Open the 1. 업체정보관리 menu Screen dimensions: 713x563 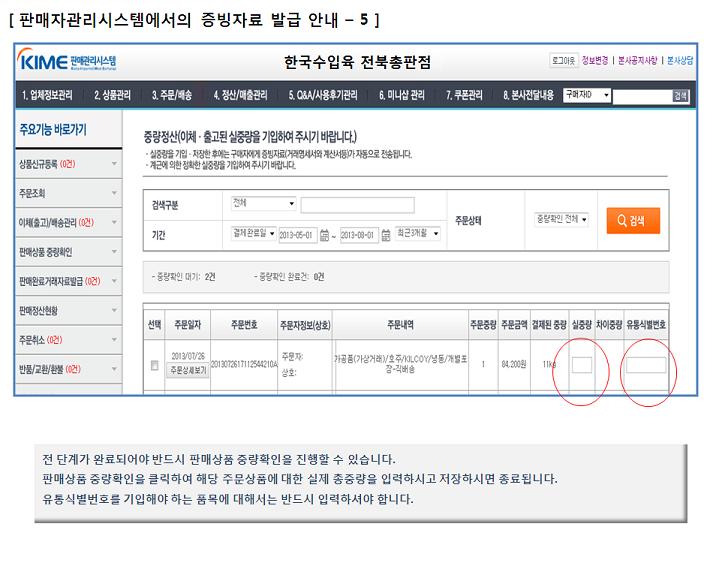[x=47, y=96]
